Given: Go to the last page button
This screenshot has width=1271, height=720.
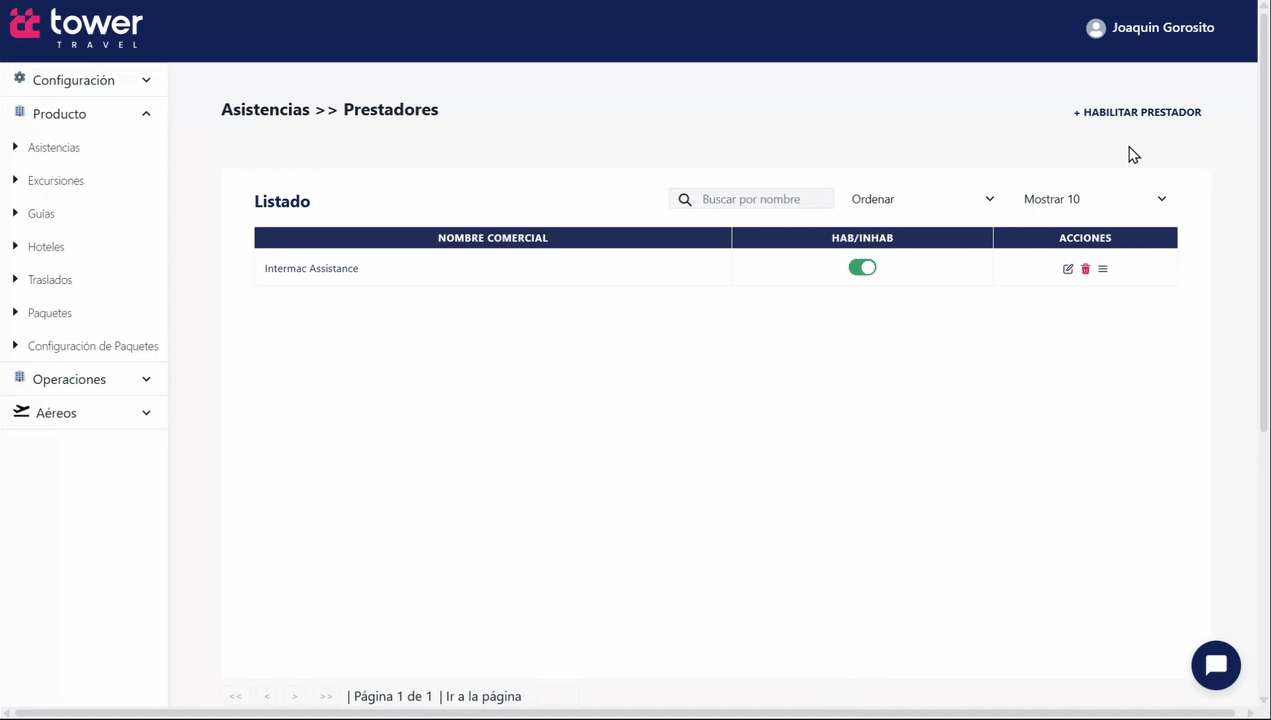Looking at the screenshot, I should [x=326, y=697].
